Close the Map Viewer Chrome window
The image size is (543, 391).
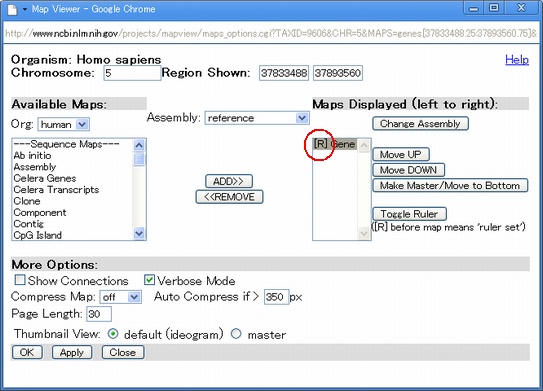(521, 8)
